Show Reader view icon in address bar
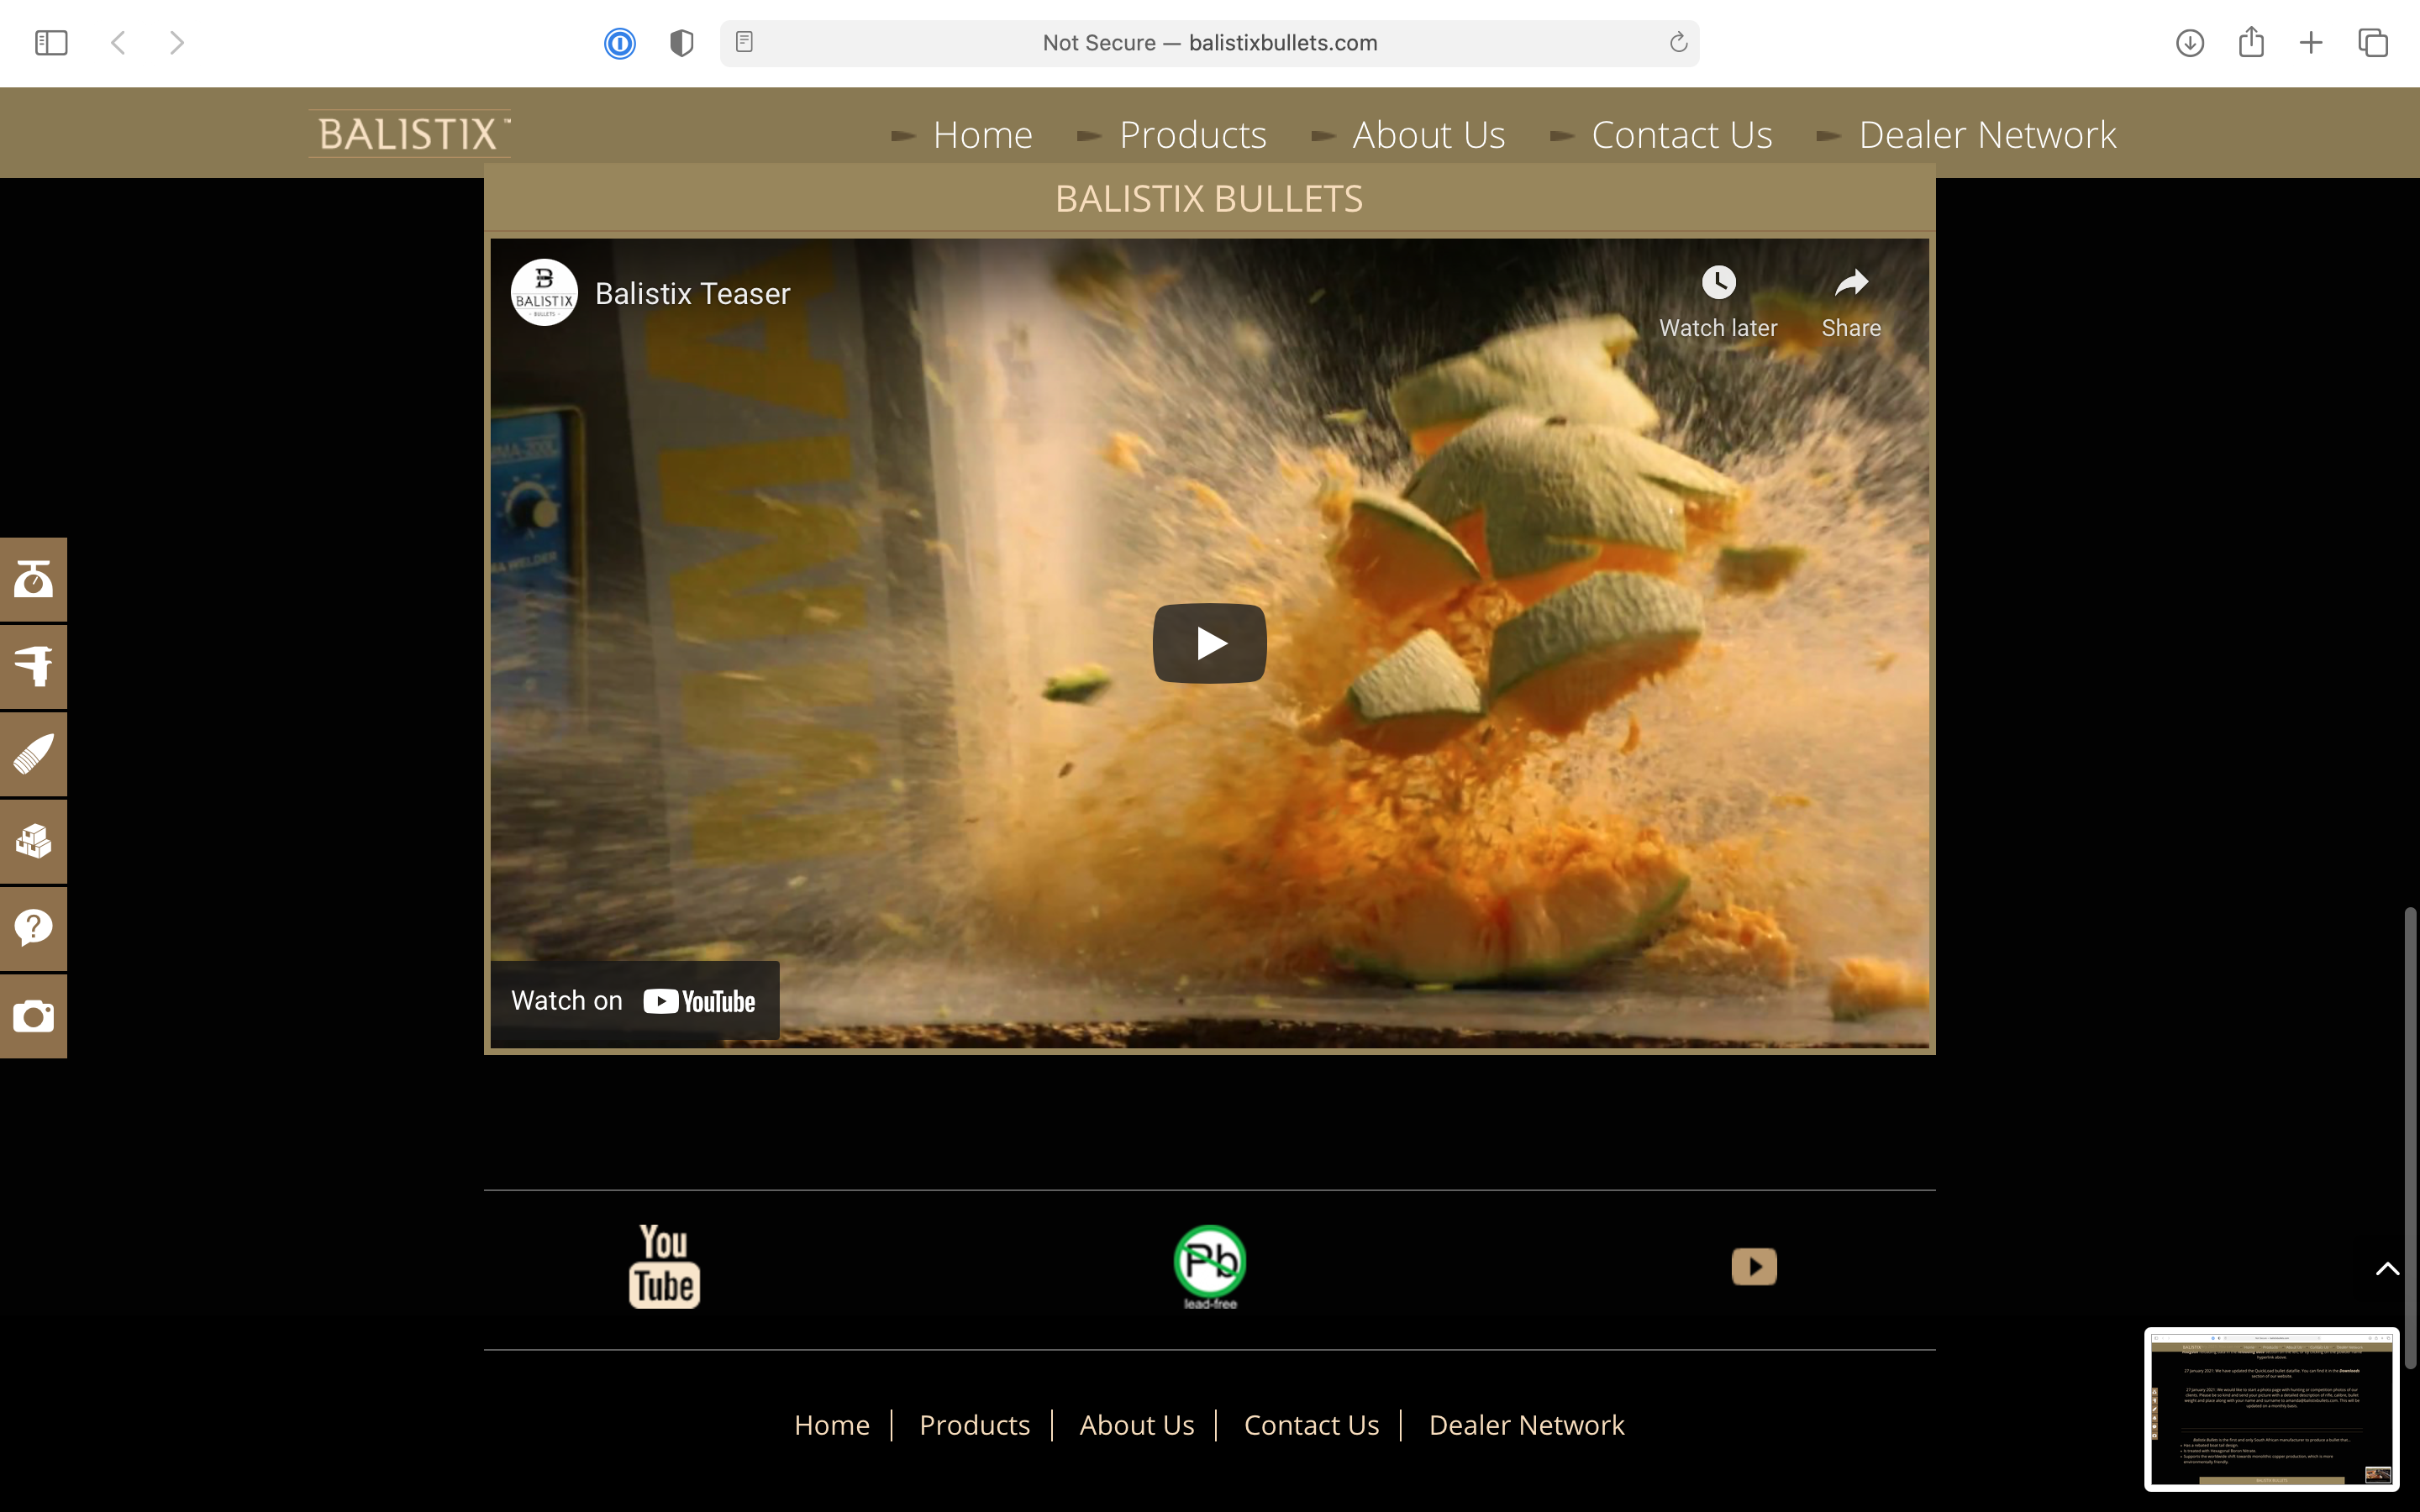The image size is (2420, 1512). (744, 42)
